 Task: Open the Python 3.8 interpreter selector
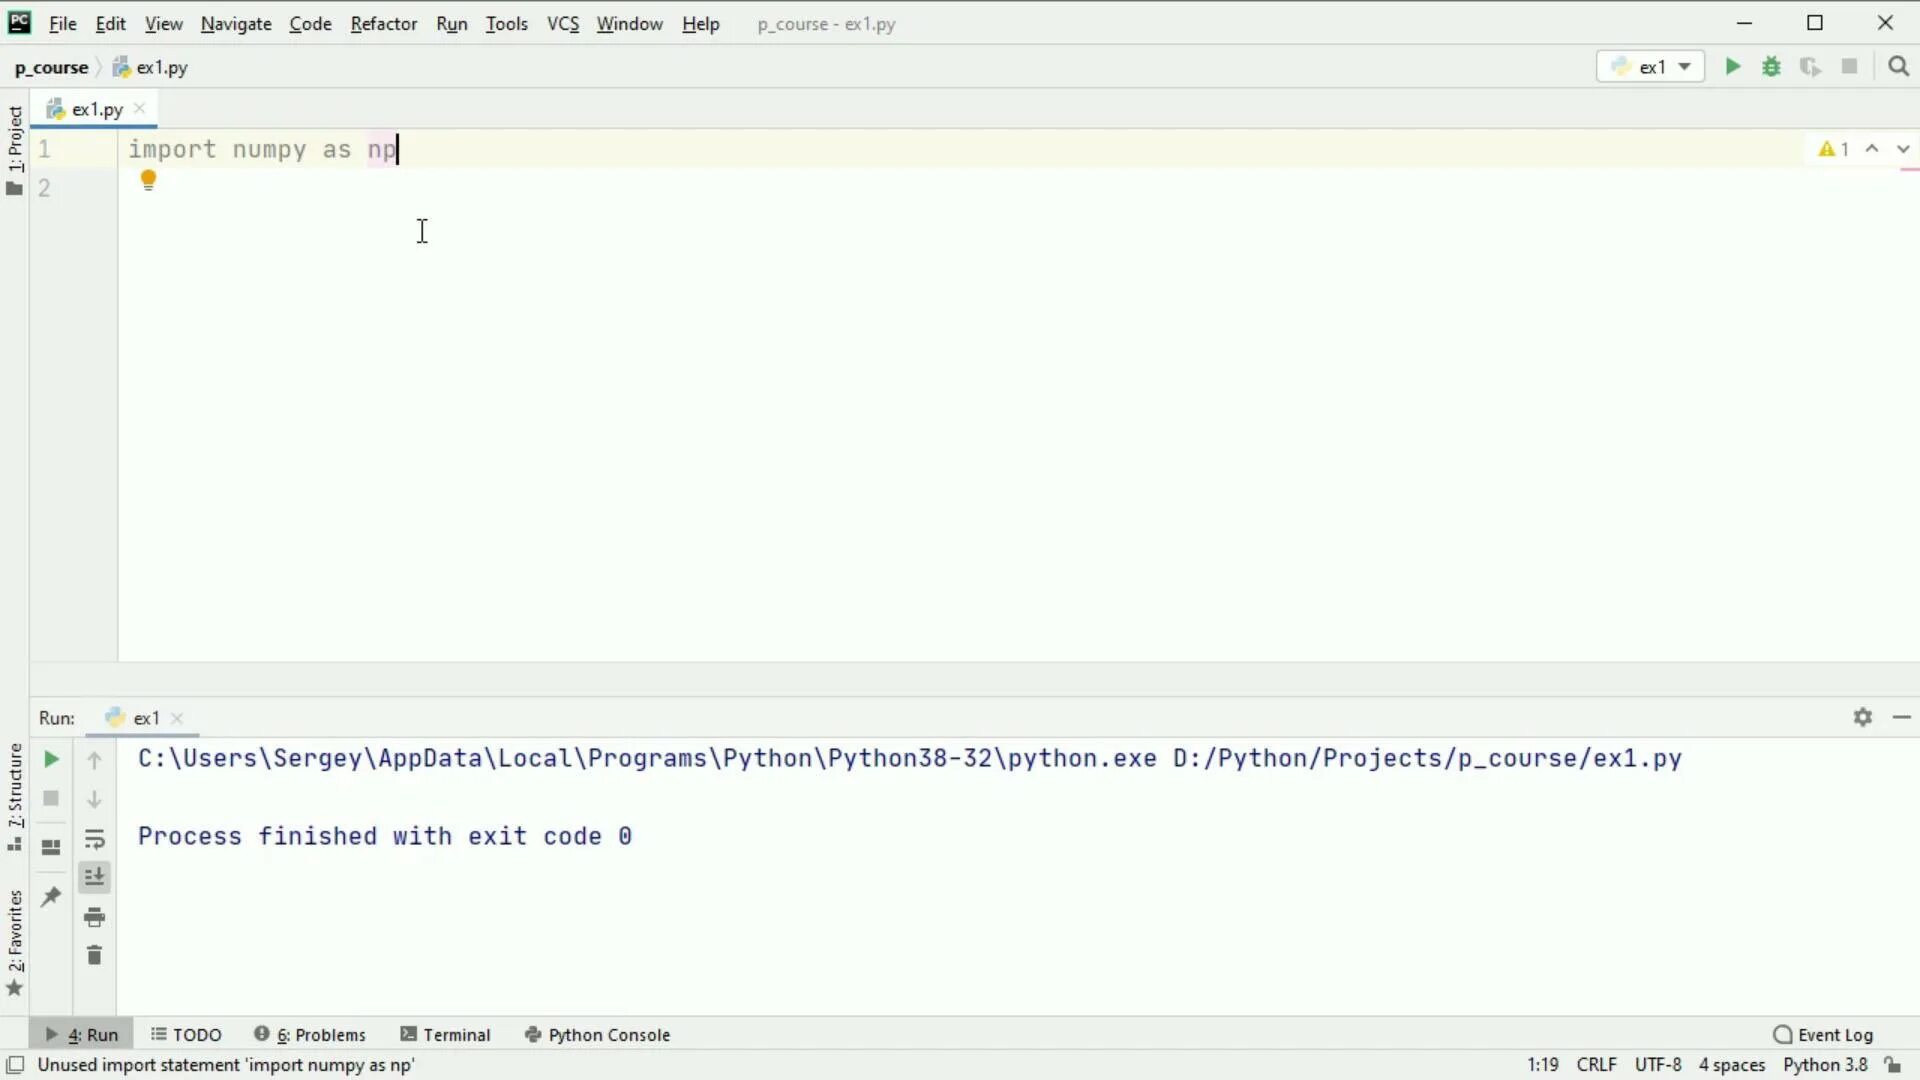pyautogui.click(x=1824, y=1065)
